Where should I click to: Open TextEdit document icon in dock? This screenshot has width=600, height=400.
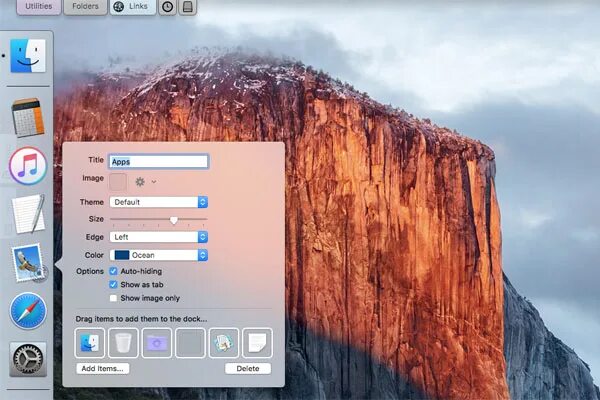pyautogui.click(x=29, y=214)
